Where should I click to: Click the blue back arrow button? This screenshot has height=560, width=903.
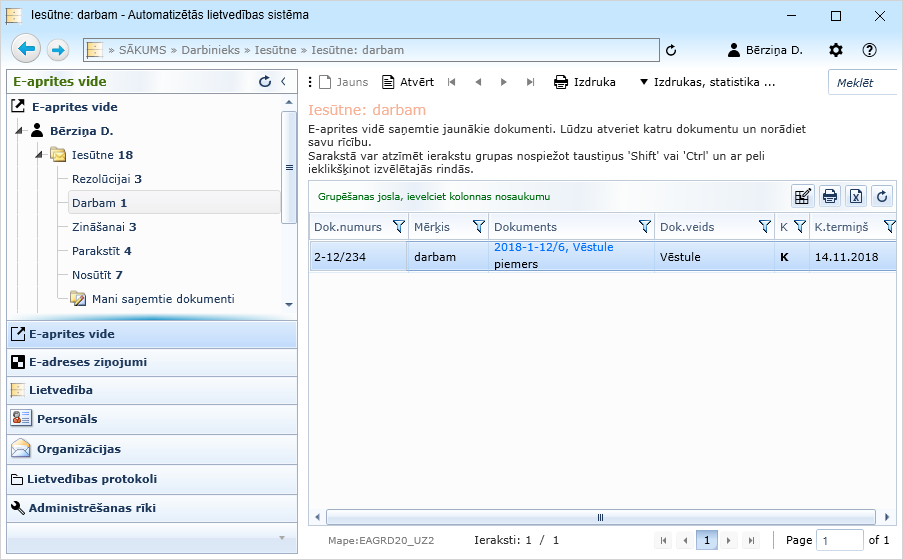click(x=26, y=49)
